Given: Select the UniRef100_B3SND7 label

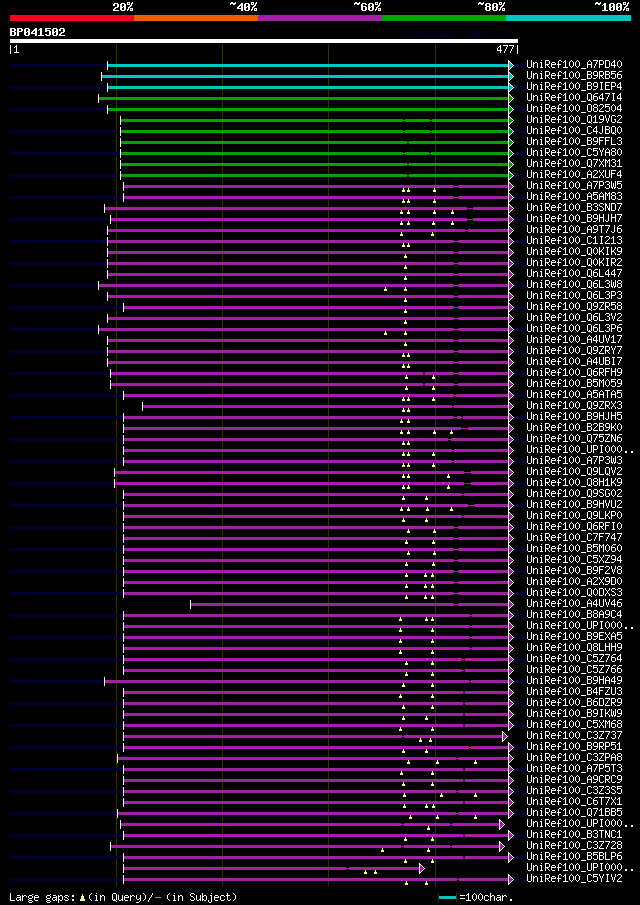Looking at the screenshot, I should (574, 207).
